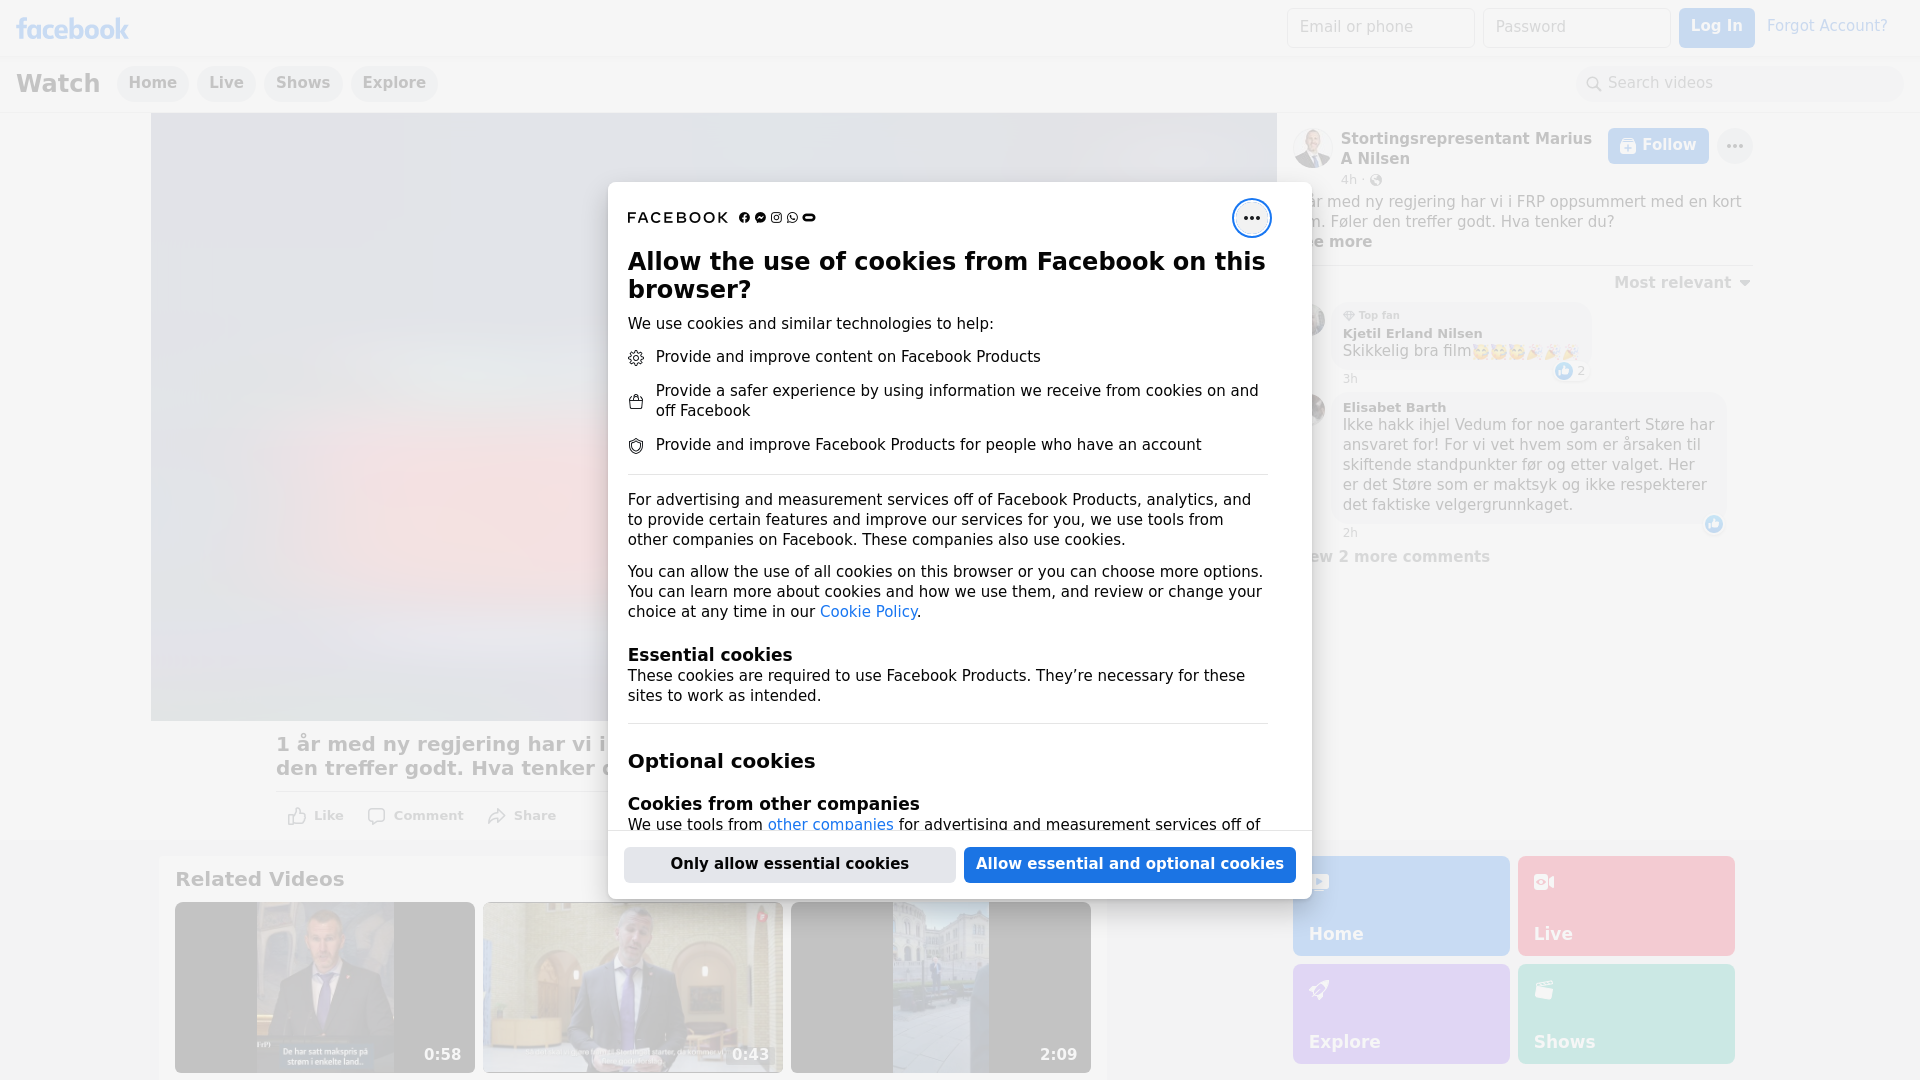Click the Log In button
This screenshot has width=1920, height=1080.
1716,27
